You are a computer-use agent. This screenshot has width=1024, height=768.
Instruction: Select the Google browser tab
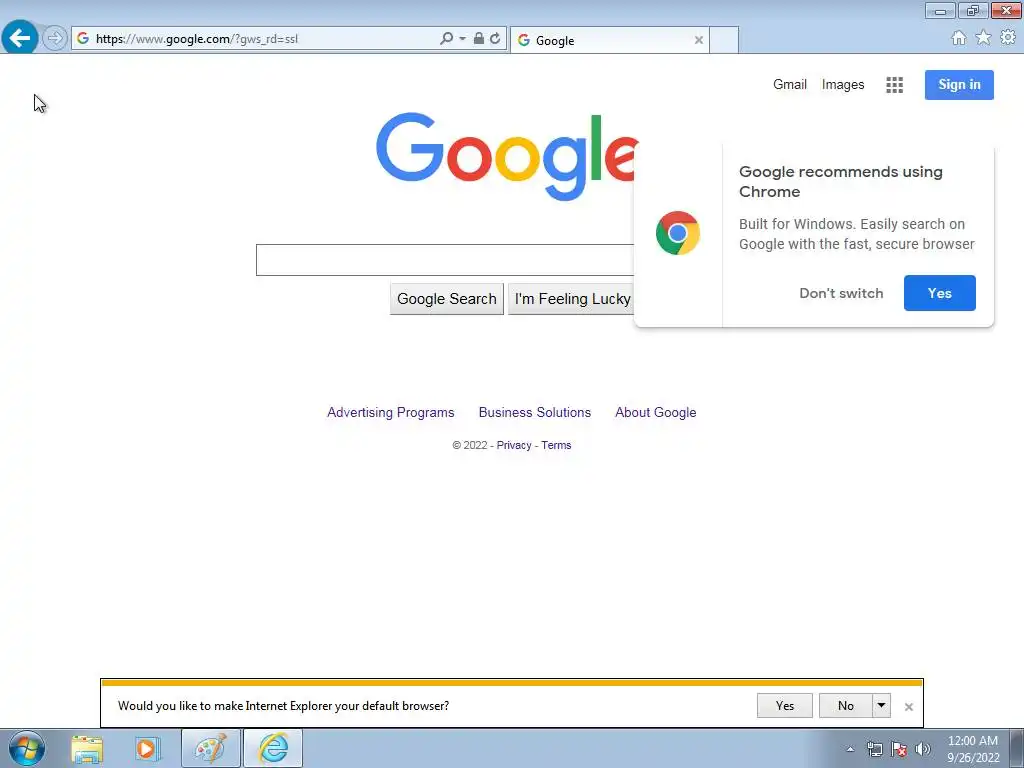tap(609, 40)
